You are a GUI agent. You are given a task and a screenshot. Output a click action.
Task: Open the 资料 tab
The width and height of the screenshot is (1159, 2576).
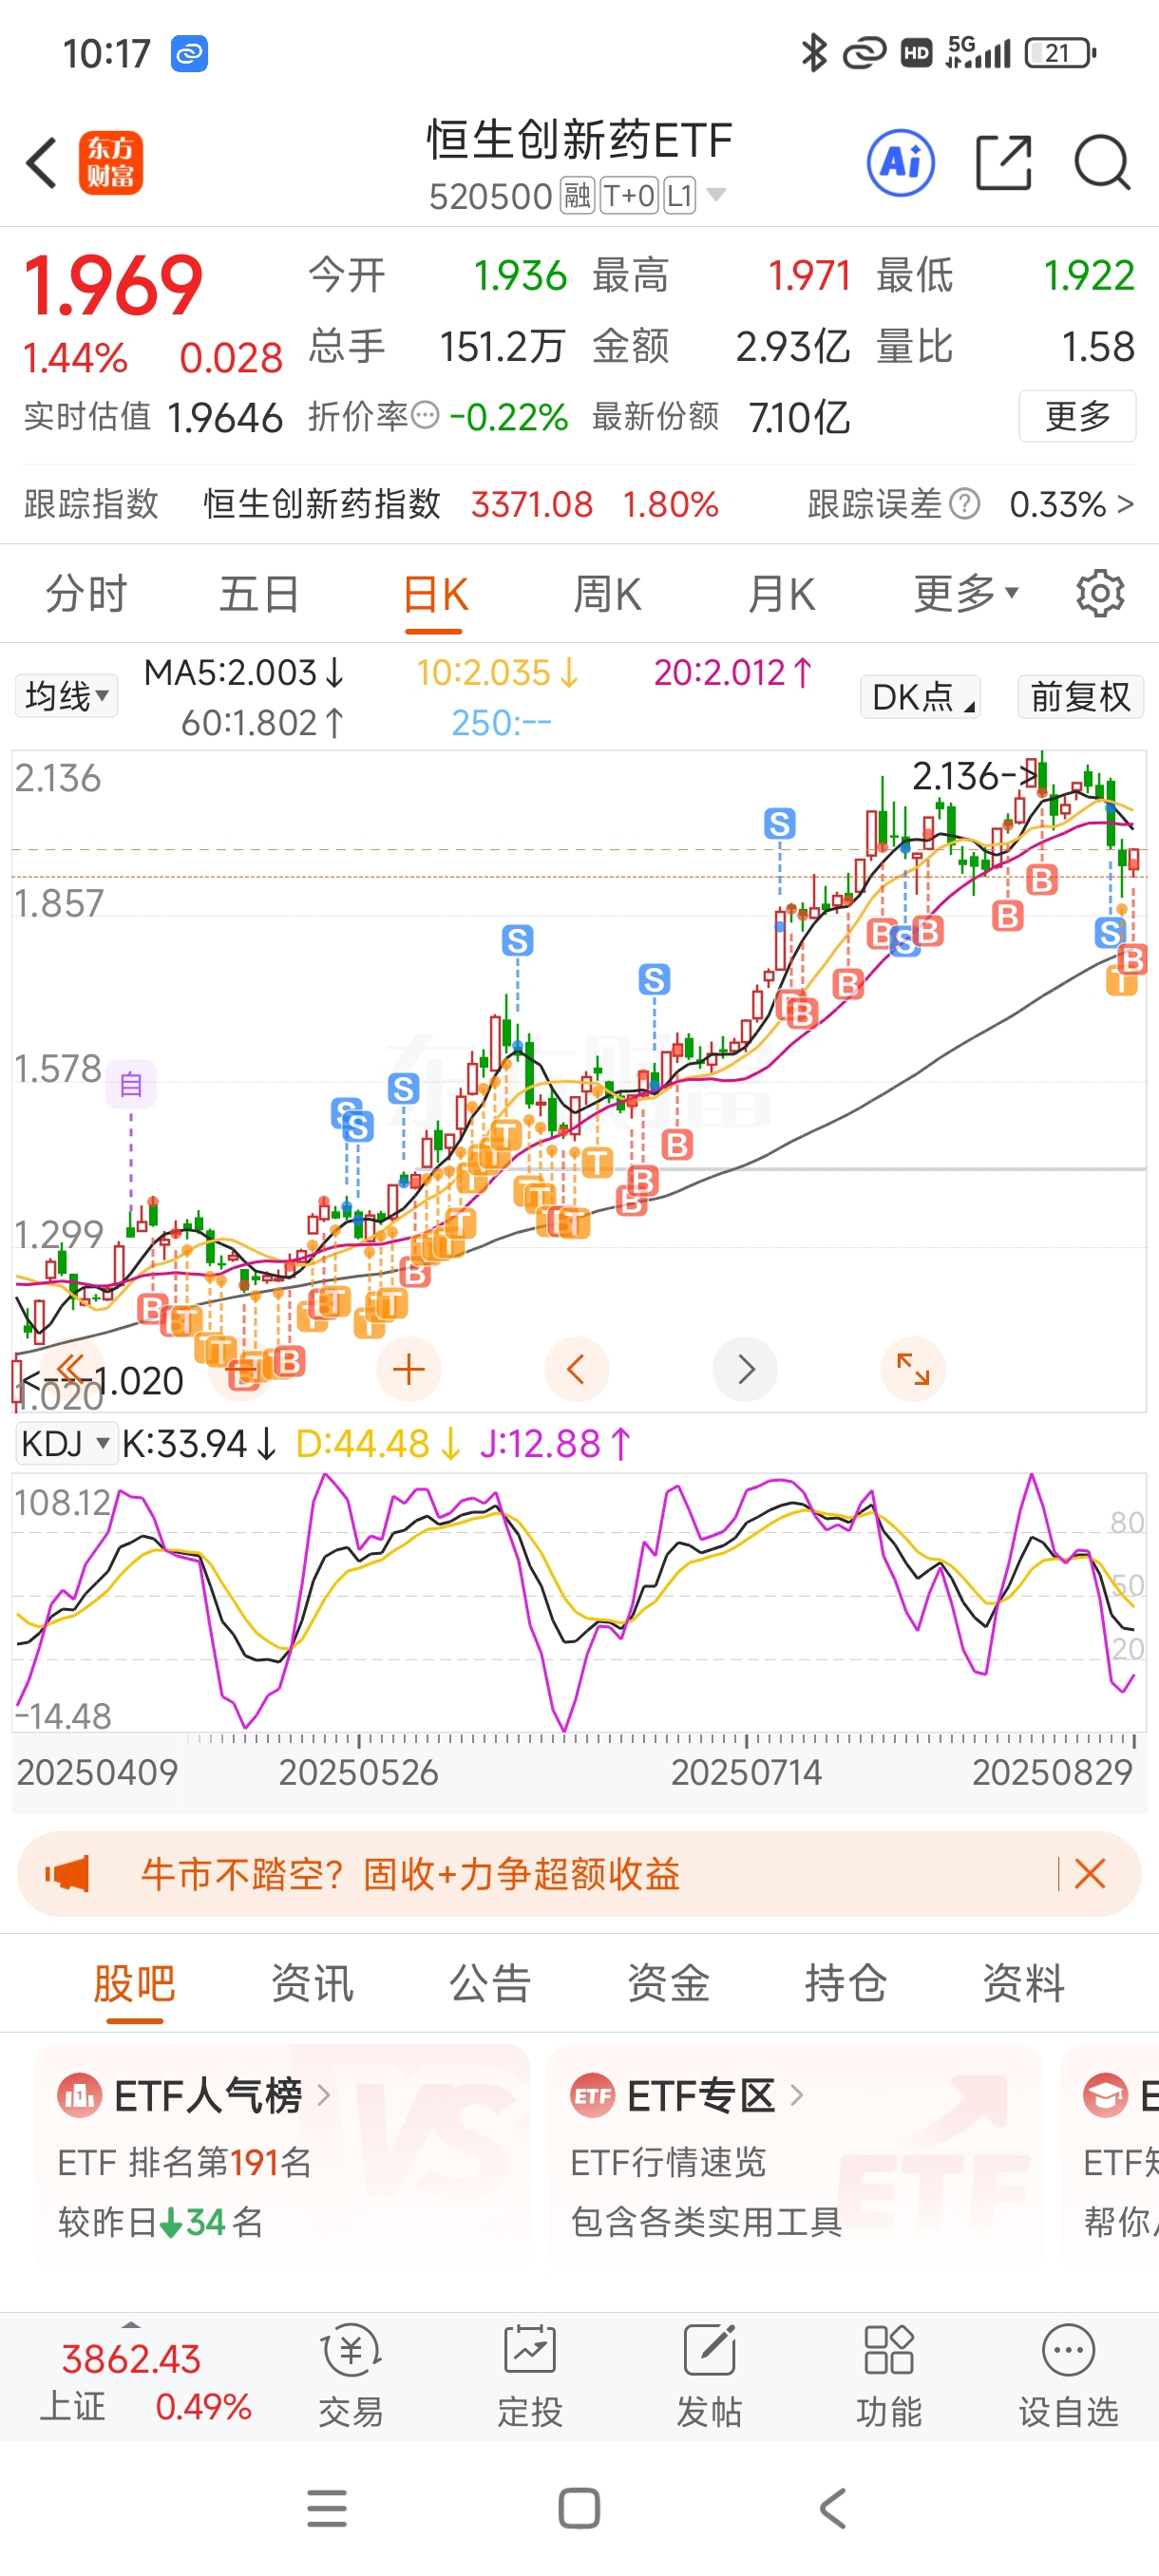(x=1023, y=1984)
